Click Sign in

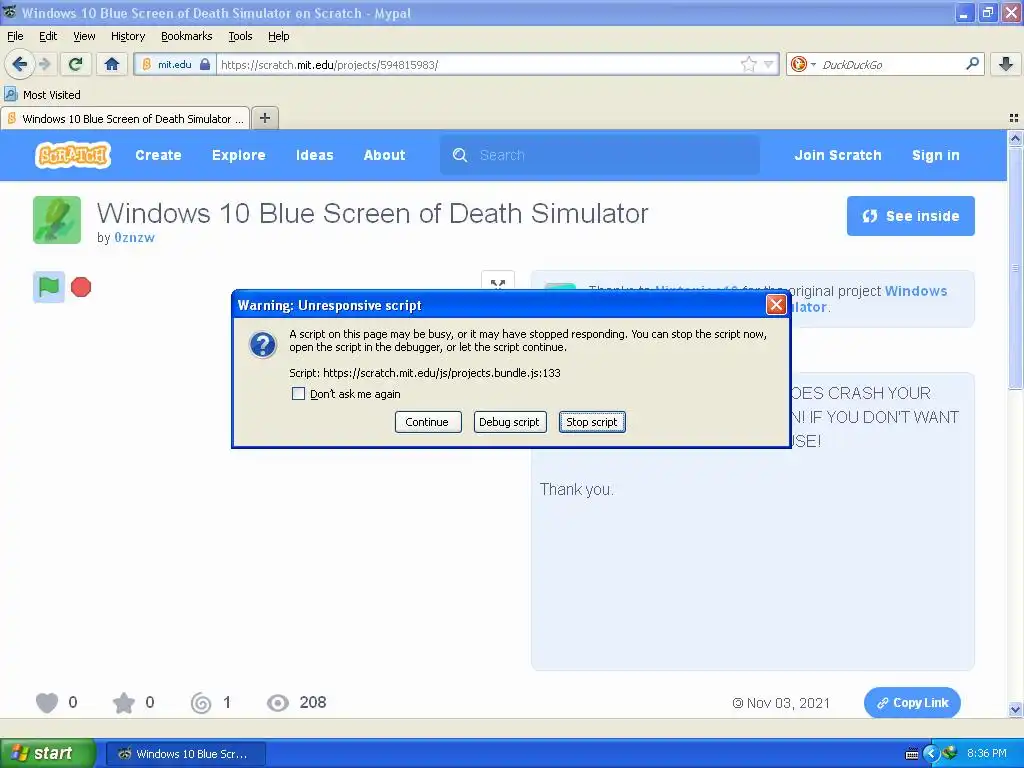coord(935,155)
